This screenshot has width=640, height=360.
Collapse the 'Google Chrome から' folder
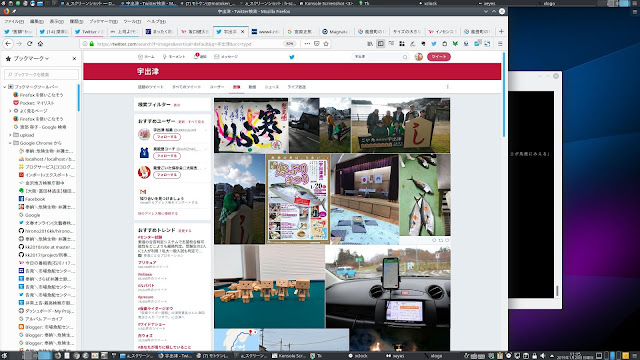[10, 143]
